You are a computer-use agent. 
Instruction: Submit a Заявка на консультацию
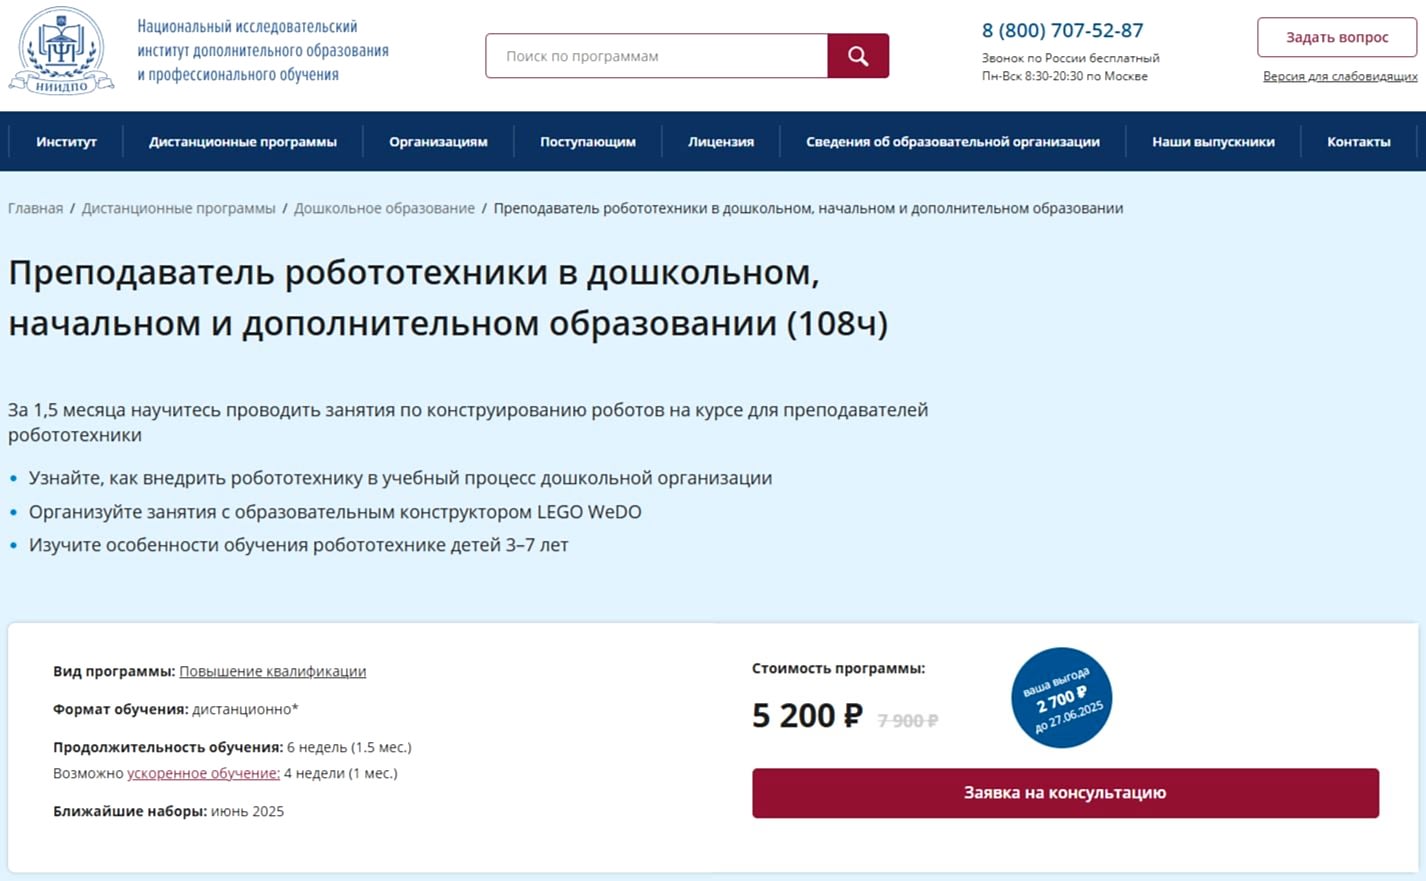1065,792
